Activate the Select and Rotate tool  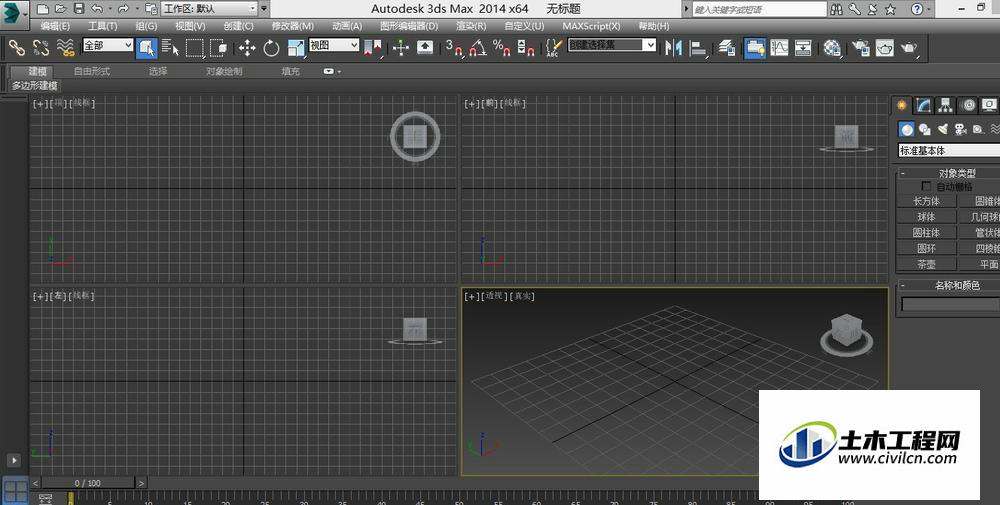(x=272, y=48)
